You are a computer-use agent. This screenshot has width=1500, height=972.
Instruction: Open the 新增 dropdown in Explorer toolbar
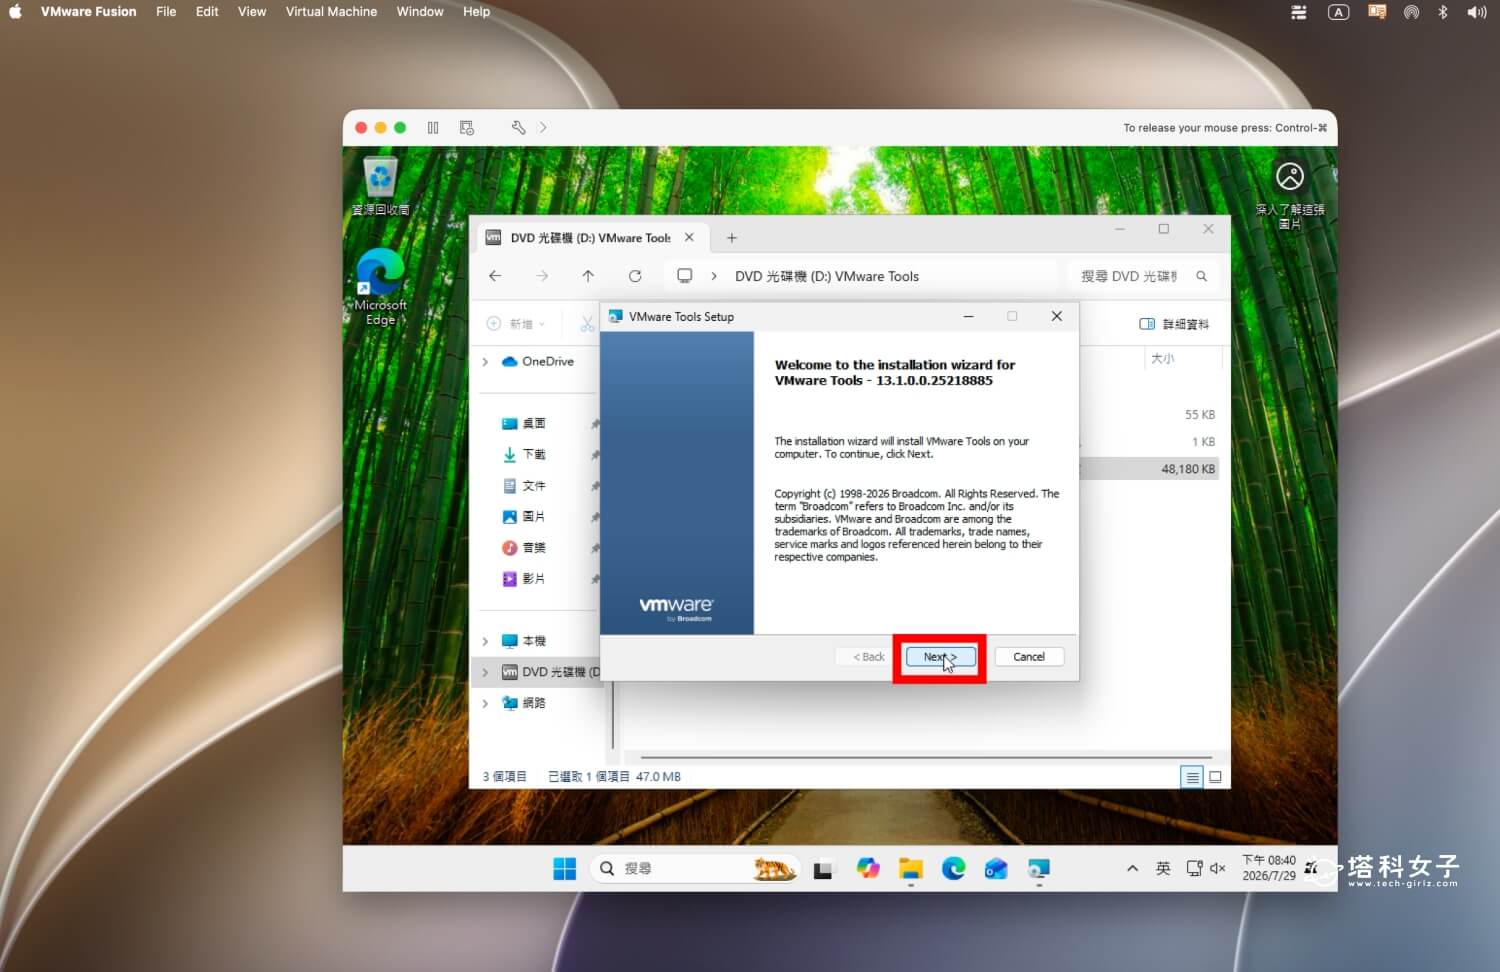(516, 324)
